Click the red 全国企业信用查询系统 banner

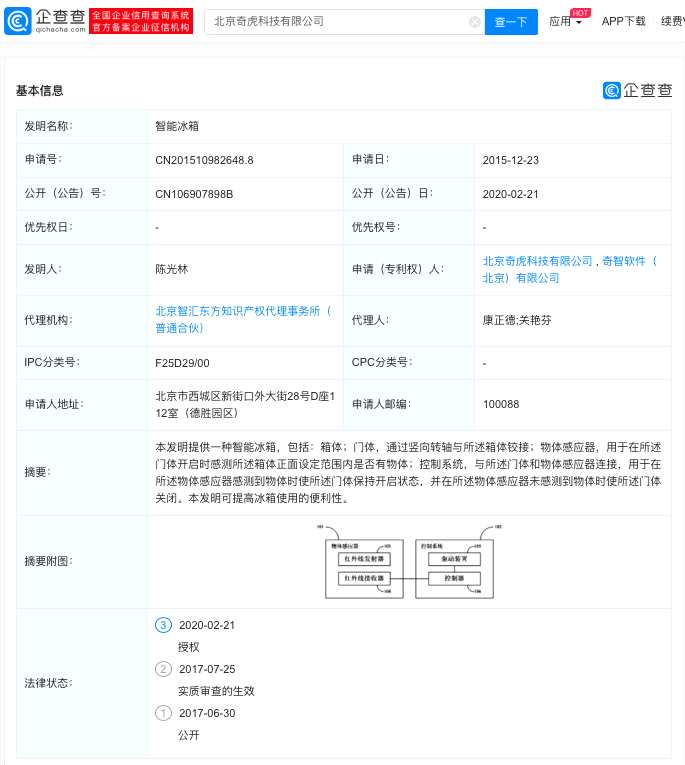click(141, 21)
